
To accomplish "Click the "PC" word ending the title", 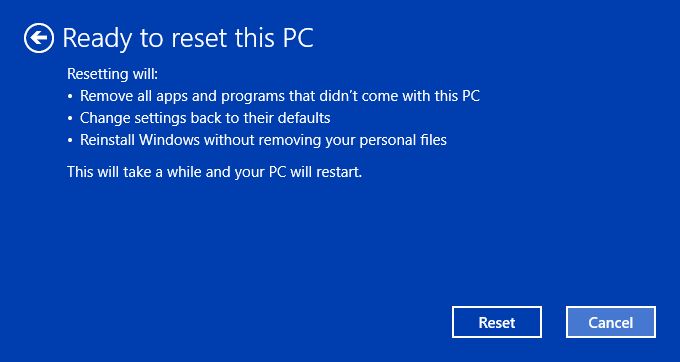I will pos(298,38).
